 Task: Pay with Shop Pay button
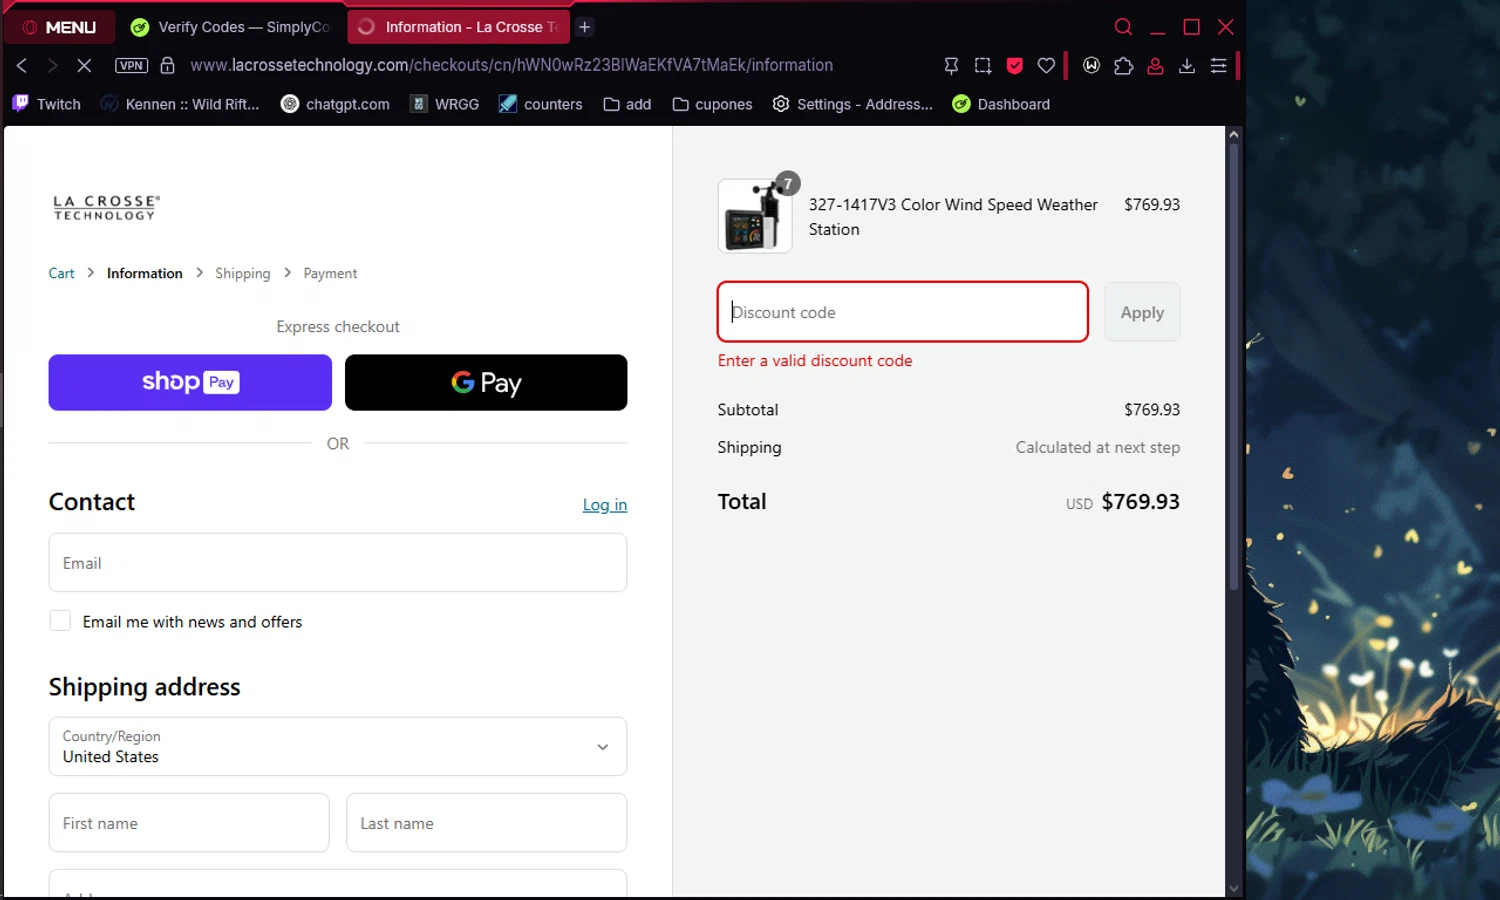click(x=190, y=382)
